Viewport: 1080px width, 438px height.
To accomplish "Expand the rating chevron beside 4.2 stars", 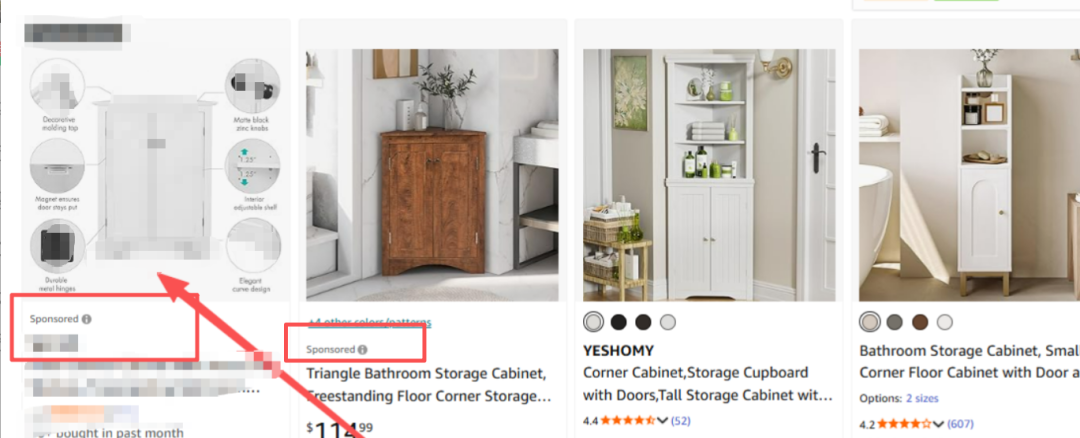I will 939,424.
